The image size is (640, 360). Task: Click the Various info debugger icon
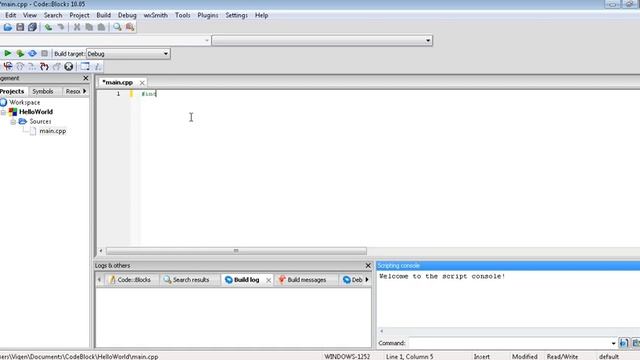[98, 67]
